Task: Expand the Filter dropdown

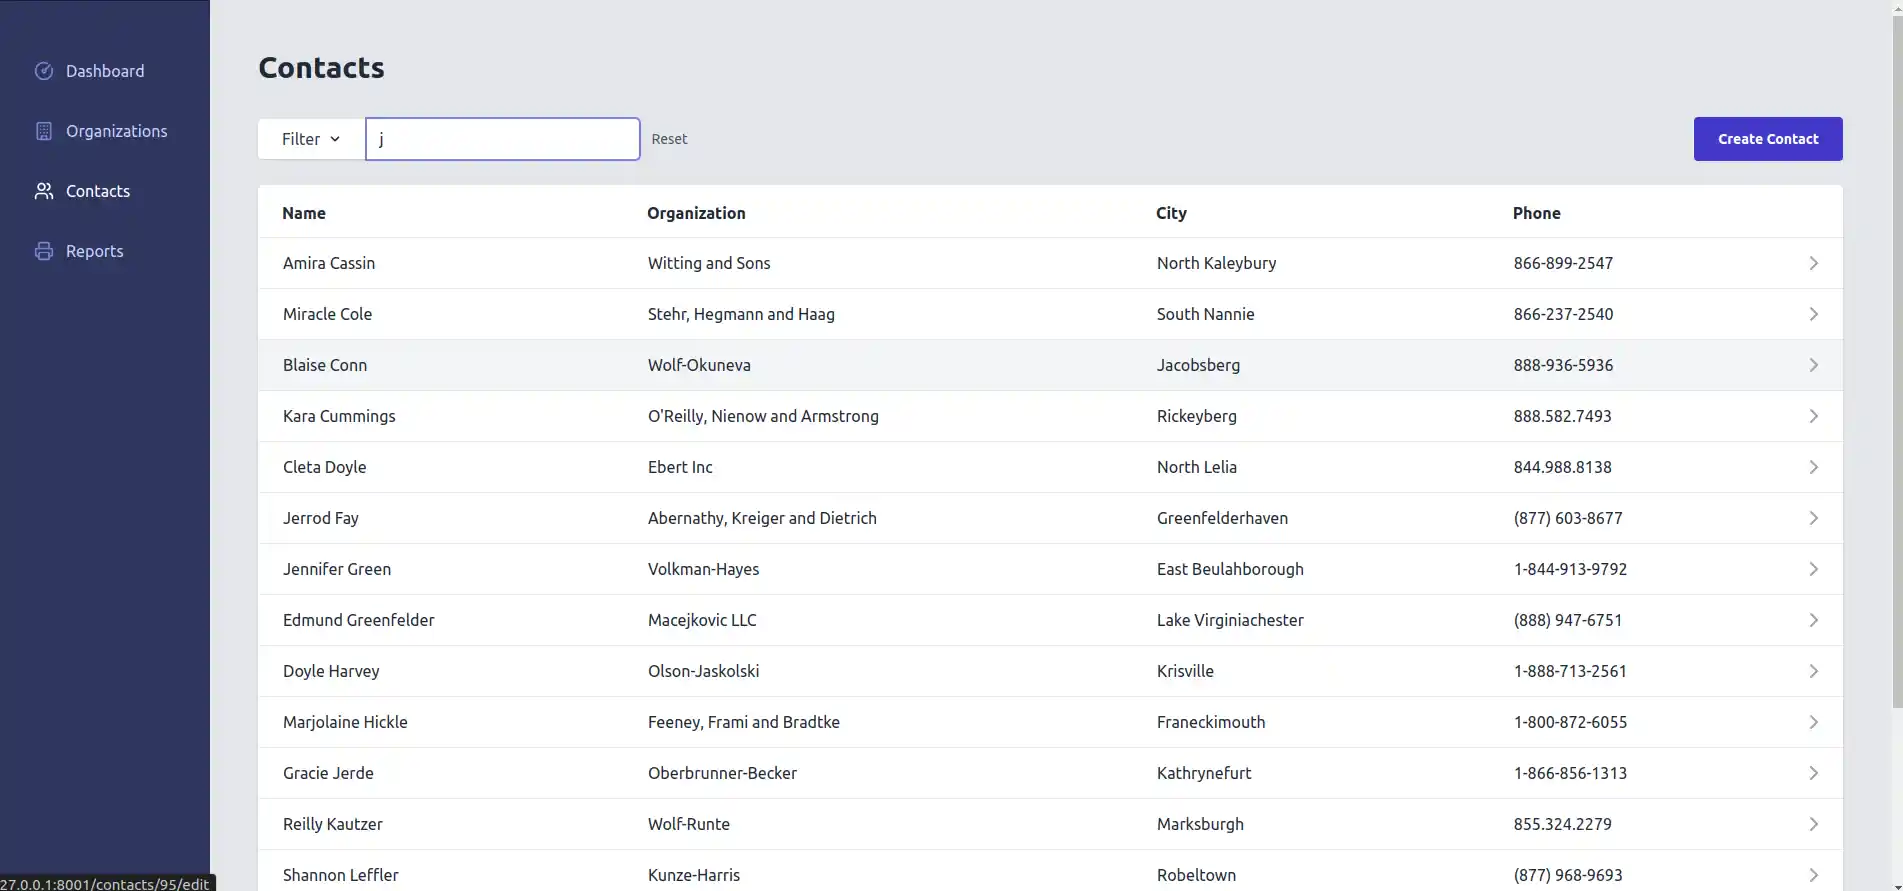Action: tap(311, 139)
